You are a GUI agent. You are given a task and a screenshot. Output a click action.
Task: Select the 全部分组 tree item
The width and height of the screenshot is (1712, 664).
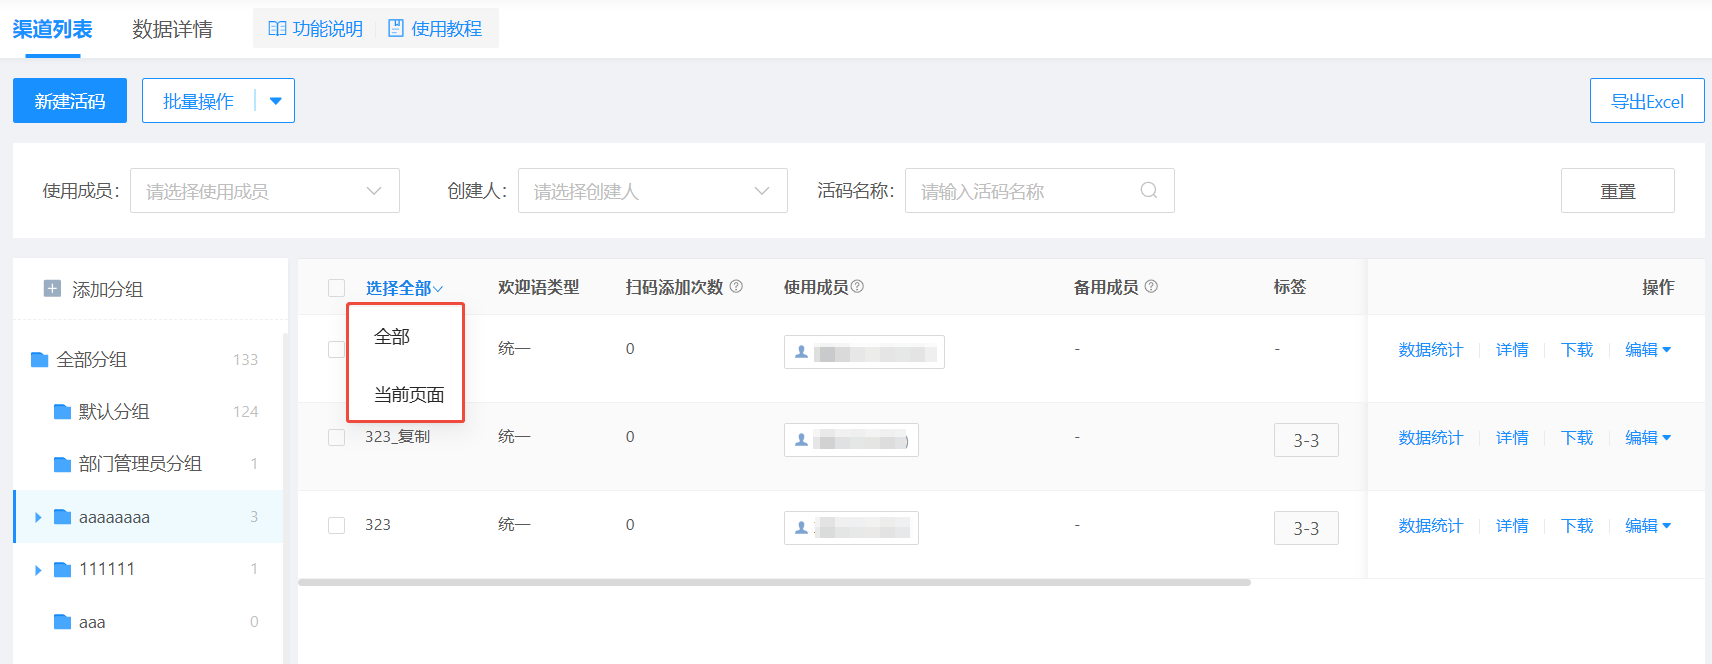148,359
